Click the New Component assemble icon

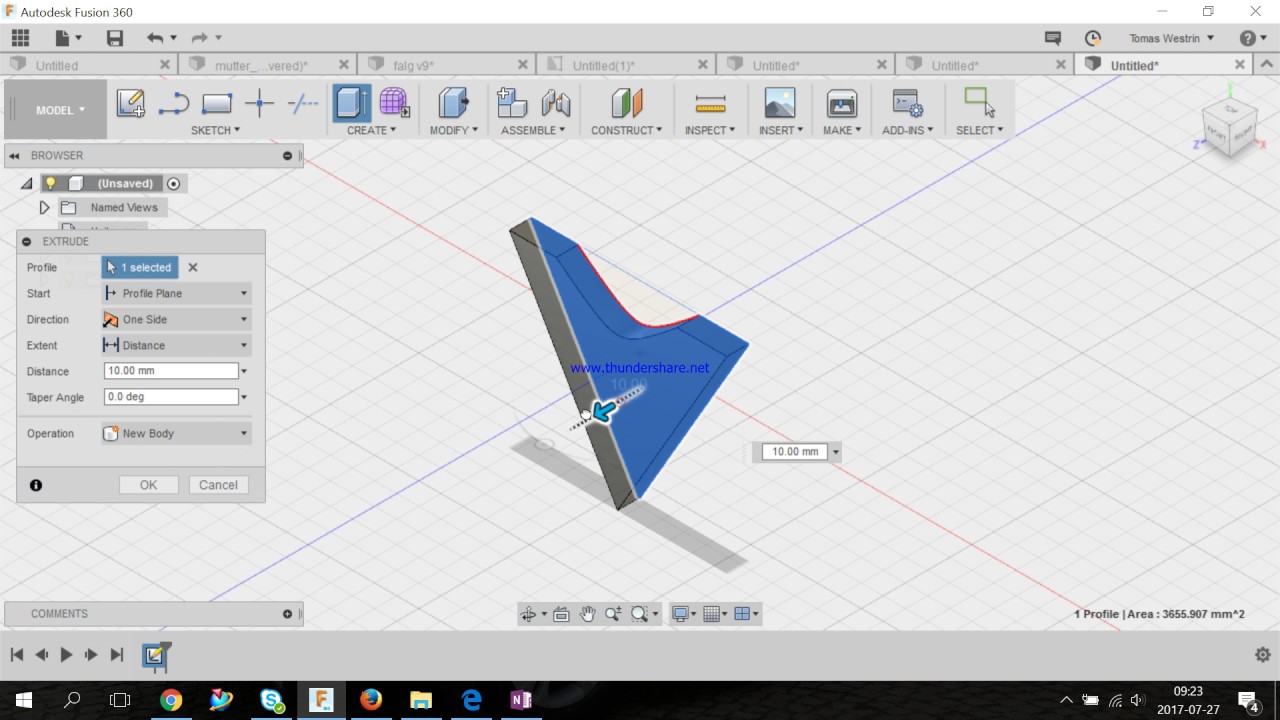pyautogui.click(x=512, y=103)
